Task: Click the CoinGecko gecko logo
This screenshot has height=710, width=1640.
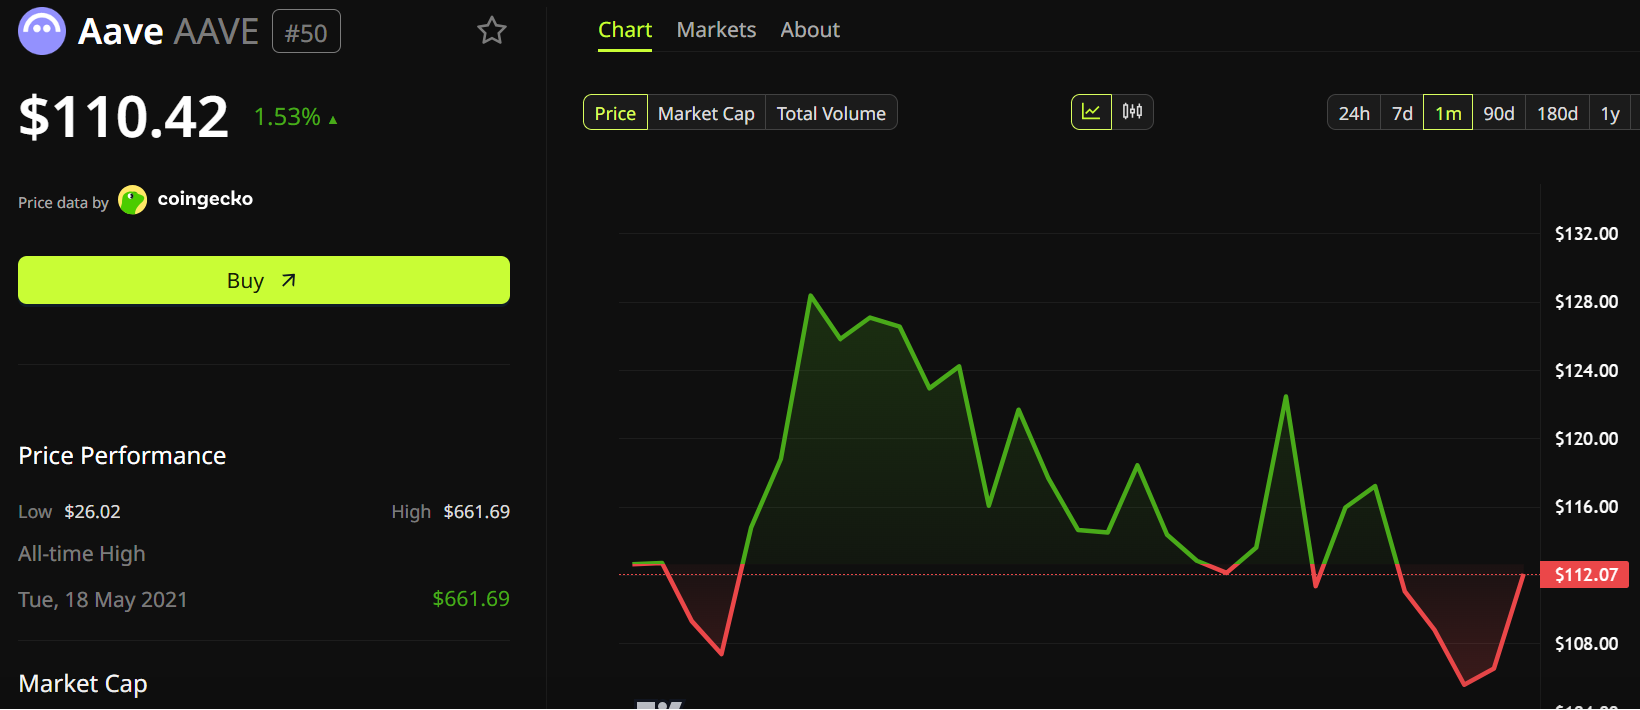Action: [132, 200]
